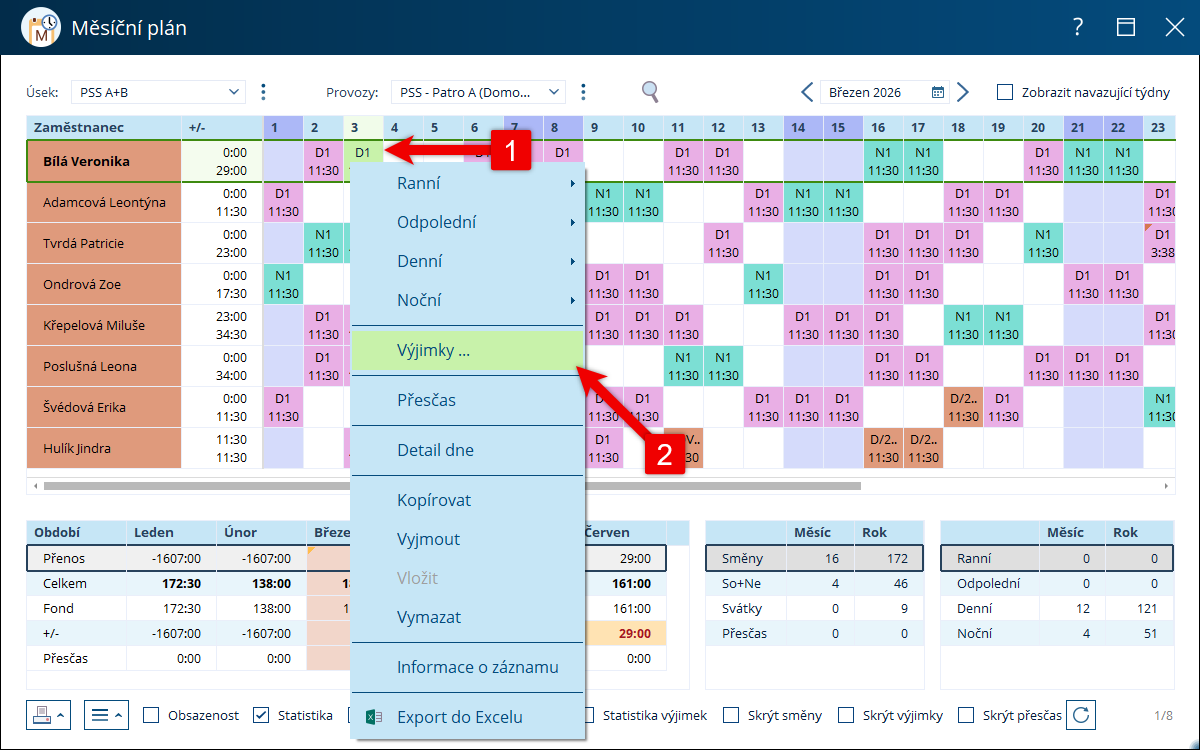Expand the Úsek PSS A+B dropdown
Viewport: 1200px width, 750px height.
pos(235,92)
